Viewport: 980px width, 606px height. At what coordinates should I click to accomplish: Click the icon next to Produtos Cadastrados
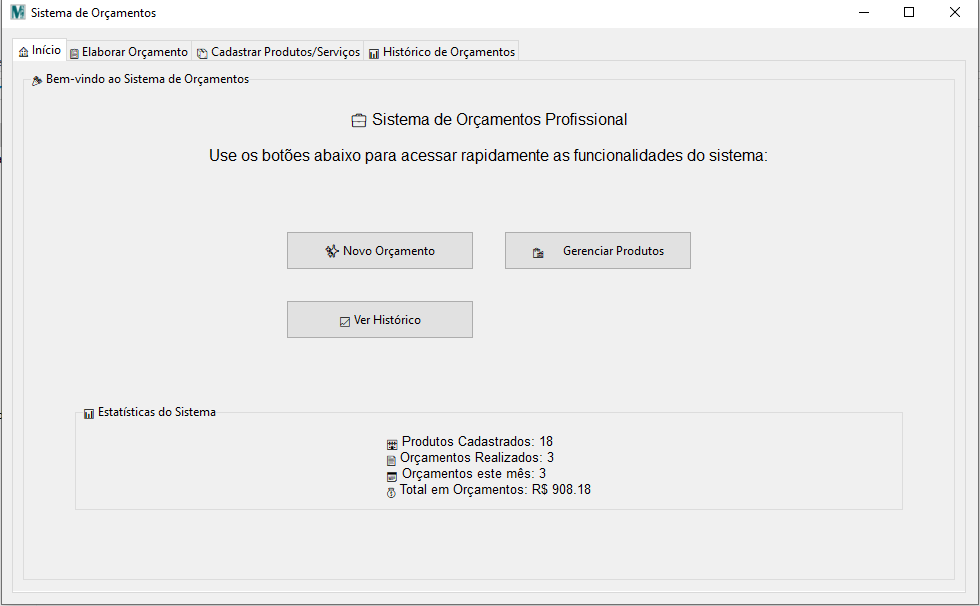click(392, 443)
